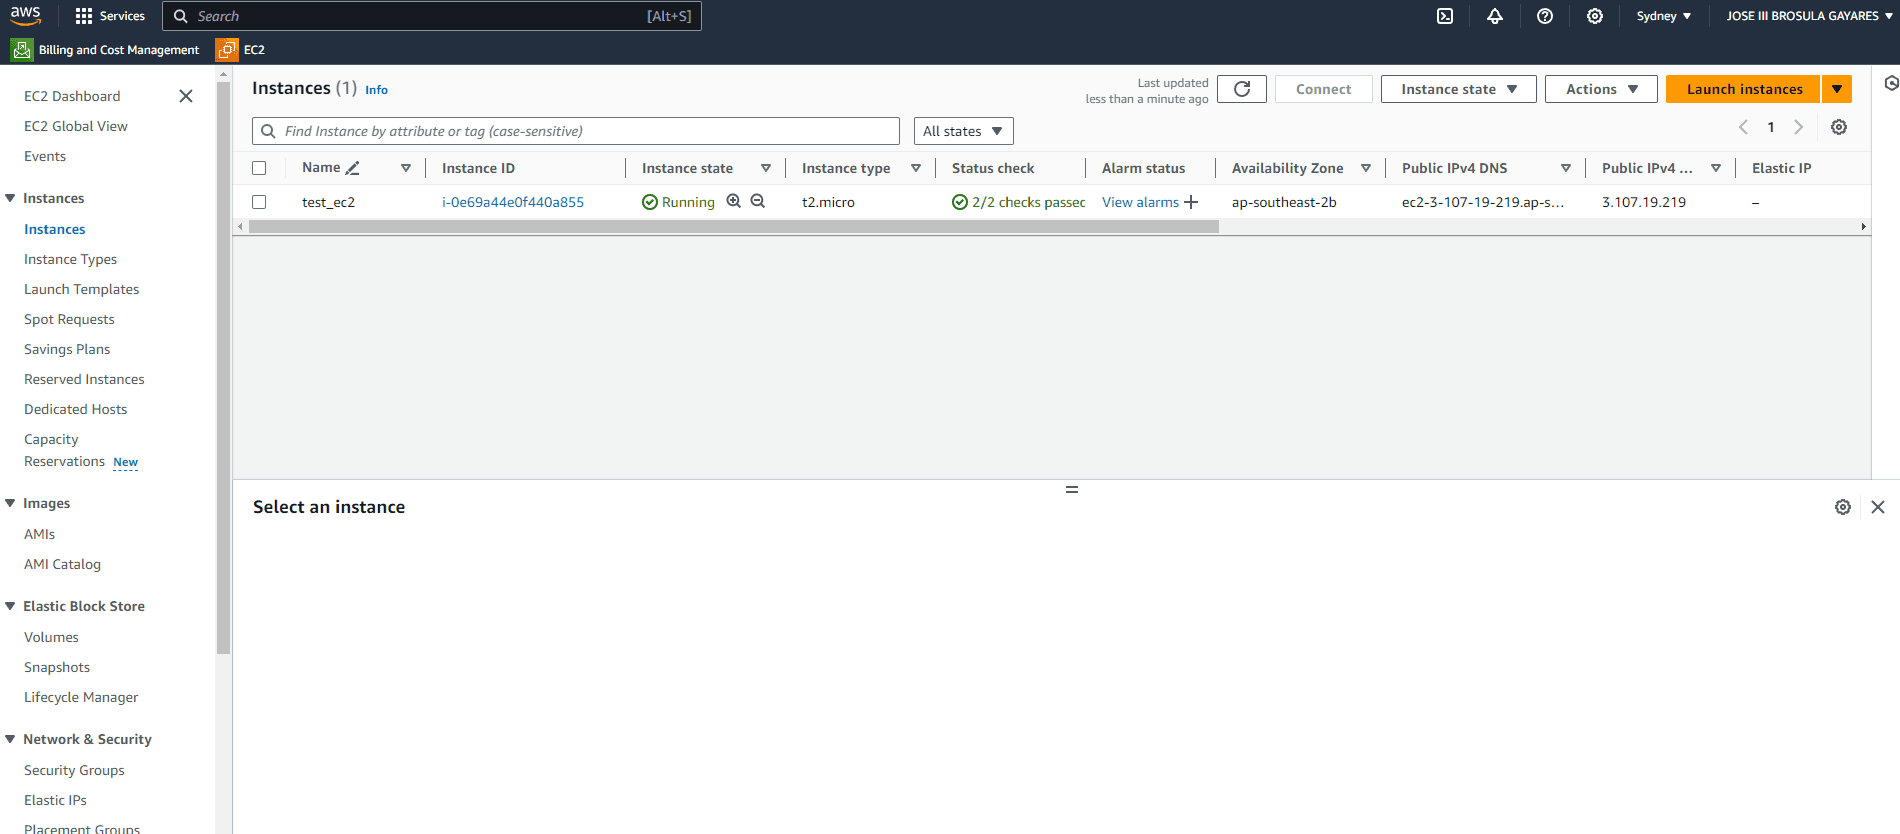The image size is (1900, 834).
Task: Open the All states filter dropdown
Action: [964, 131]
